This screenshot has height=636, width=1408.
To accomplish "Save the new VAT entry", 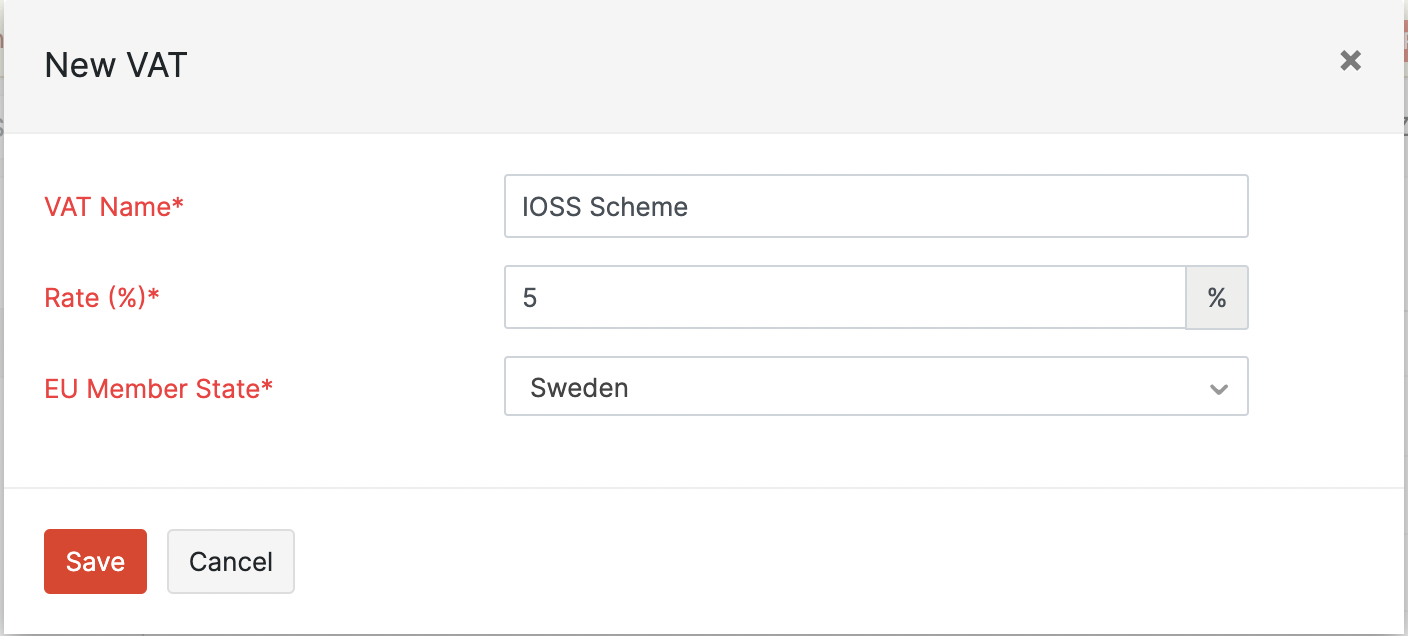I will coord(95,562).
